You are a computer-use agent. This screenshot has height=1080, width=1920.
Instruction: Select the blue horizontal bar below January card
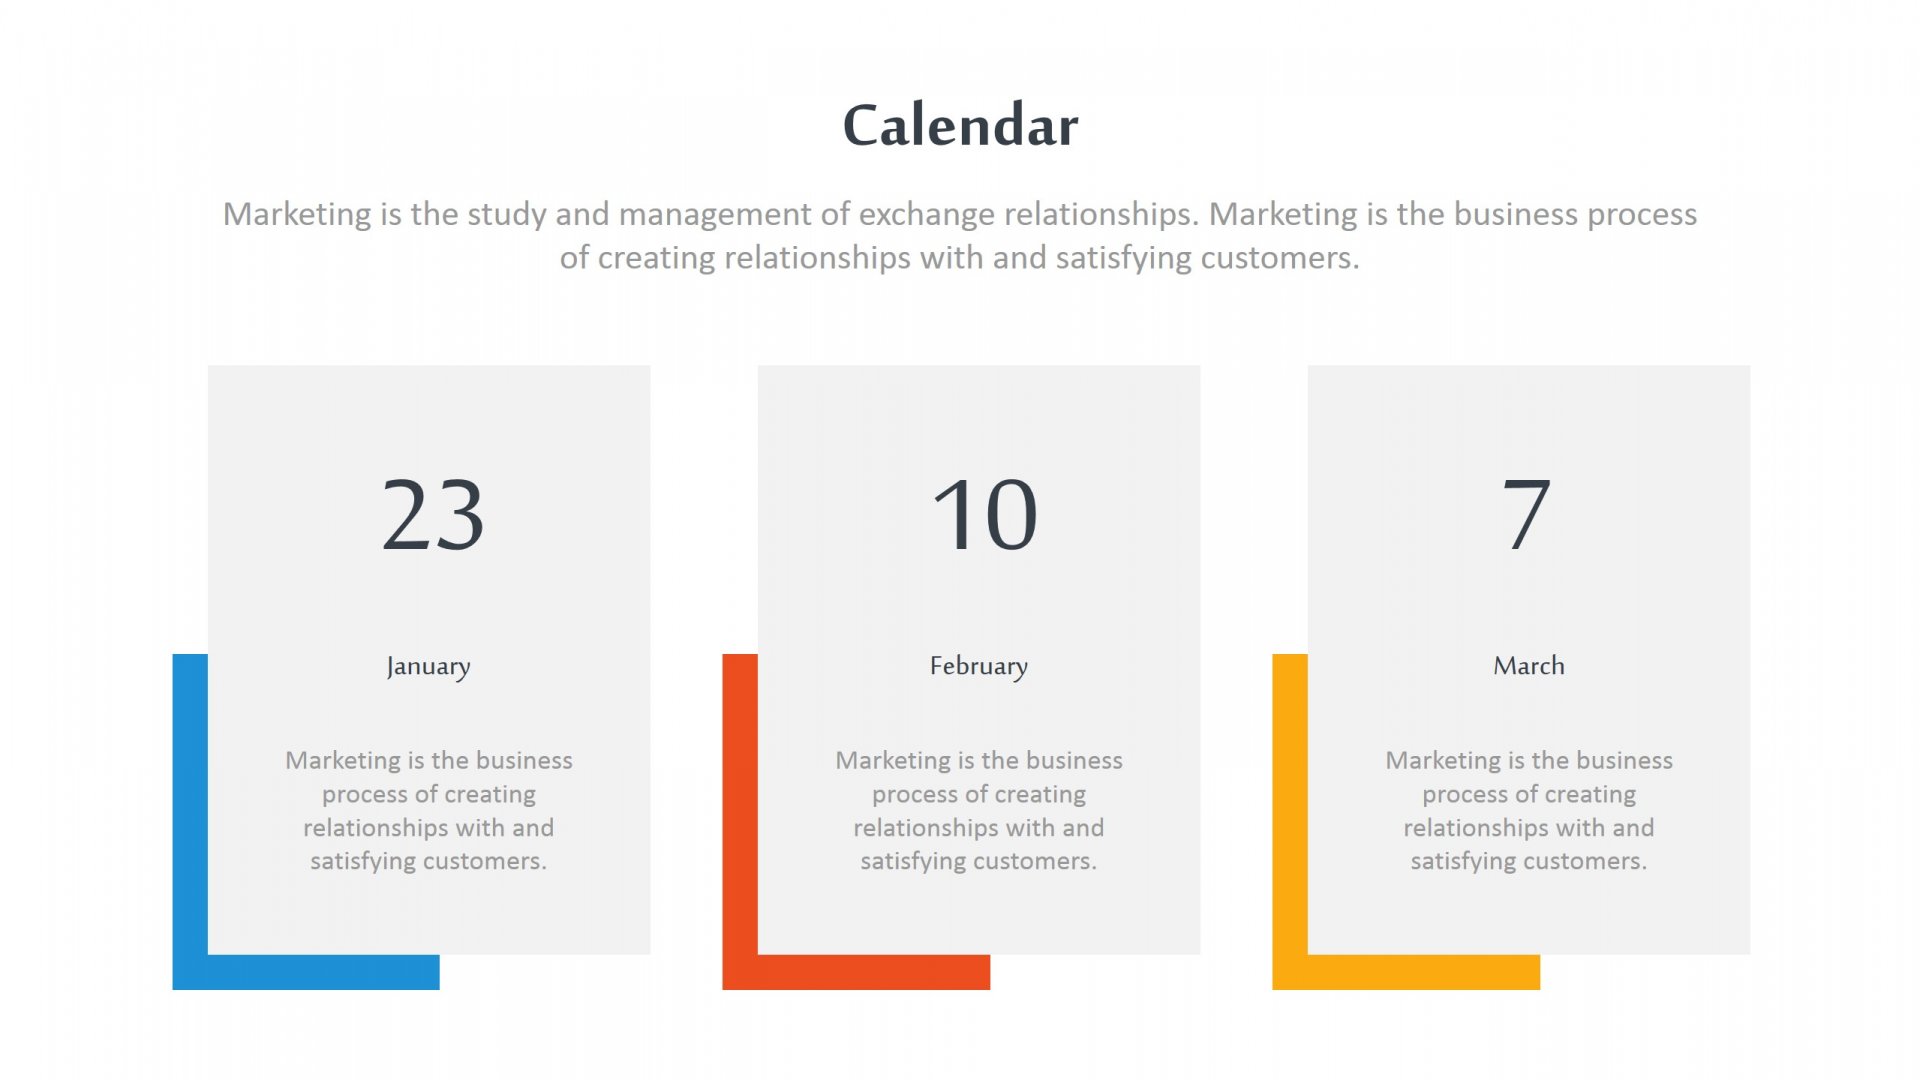tap(320, 972)
